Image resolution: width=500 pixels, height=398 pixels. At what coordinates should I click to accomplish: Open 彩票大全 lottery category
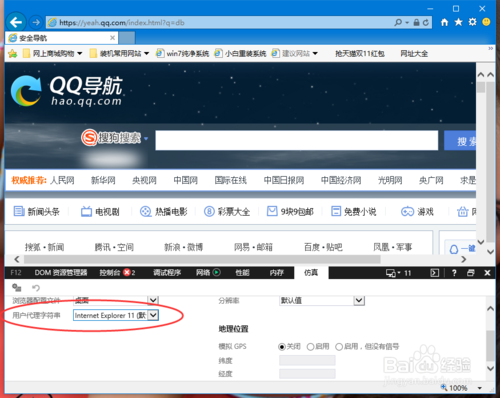227,211
